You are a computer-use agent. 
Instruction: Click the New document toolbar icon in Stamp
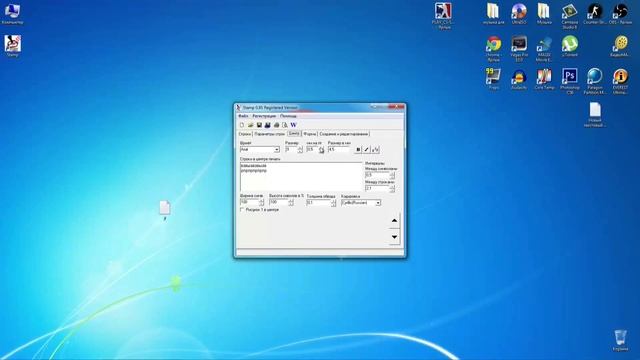coord(242,125)
